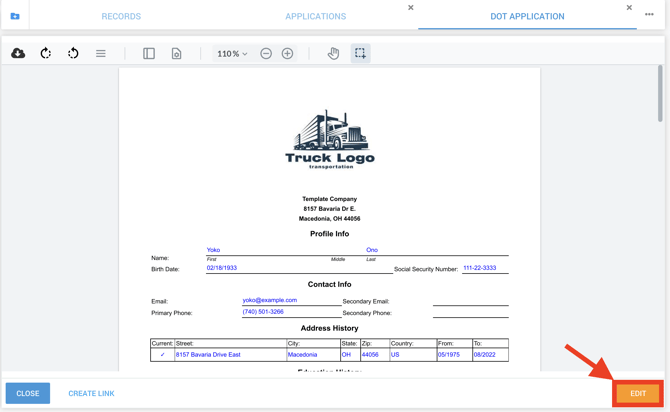Rotate the document clockwise
Image resolution: width=670 pixels, height=412 pixels.
coord(46,53)
